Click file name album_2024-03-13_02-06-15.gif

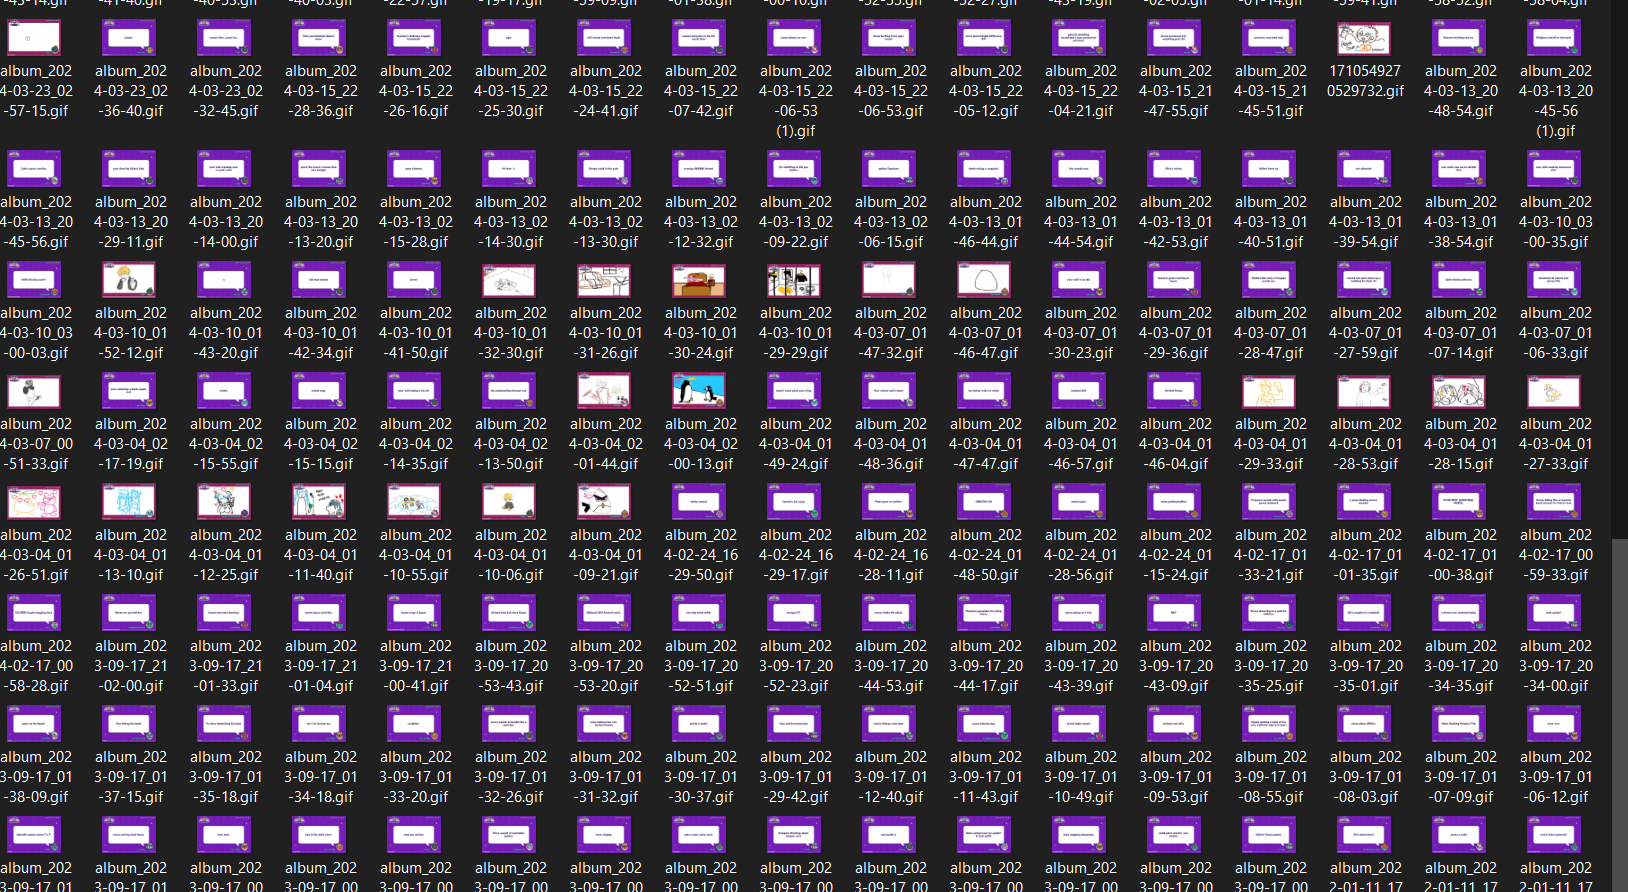point(891,222)
